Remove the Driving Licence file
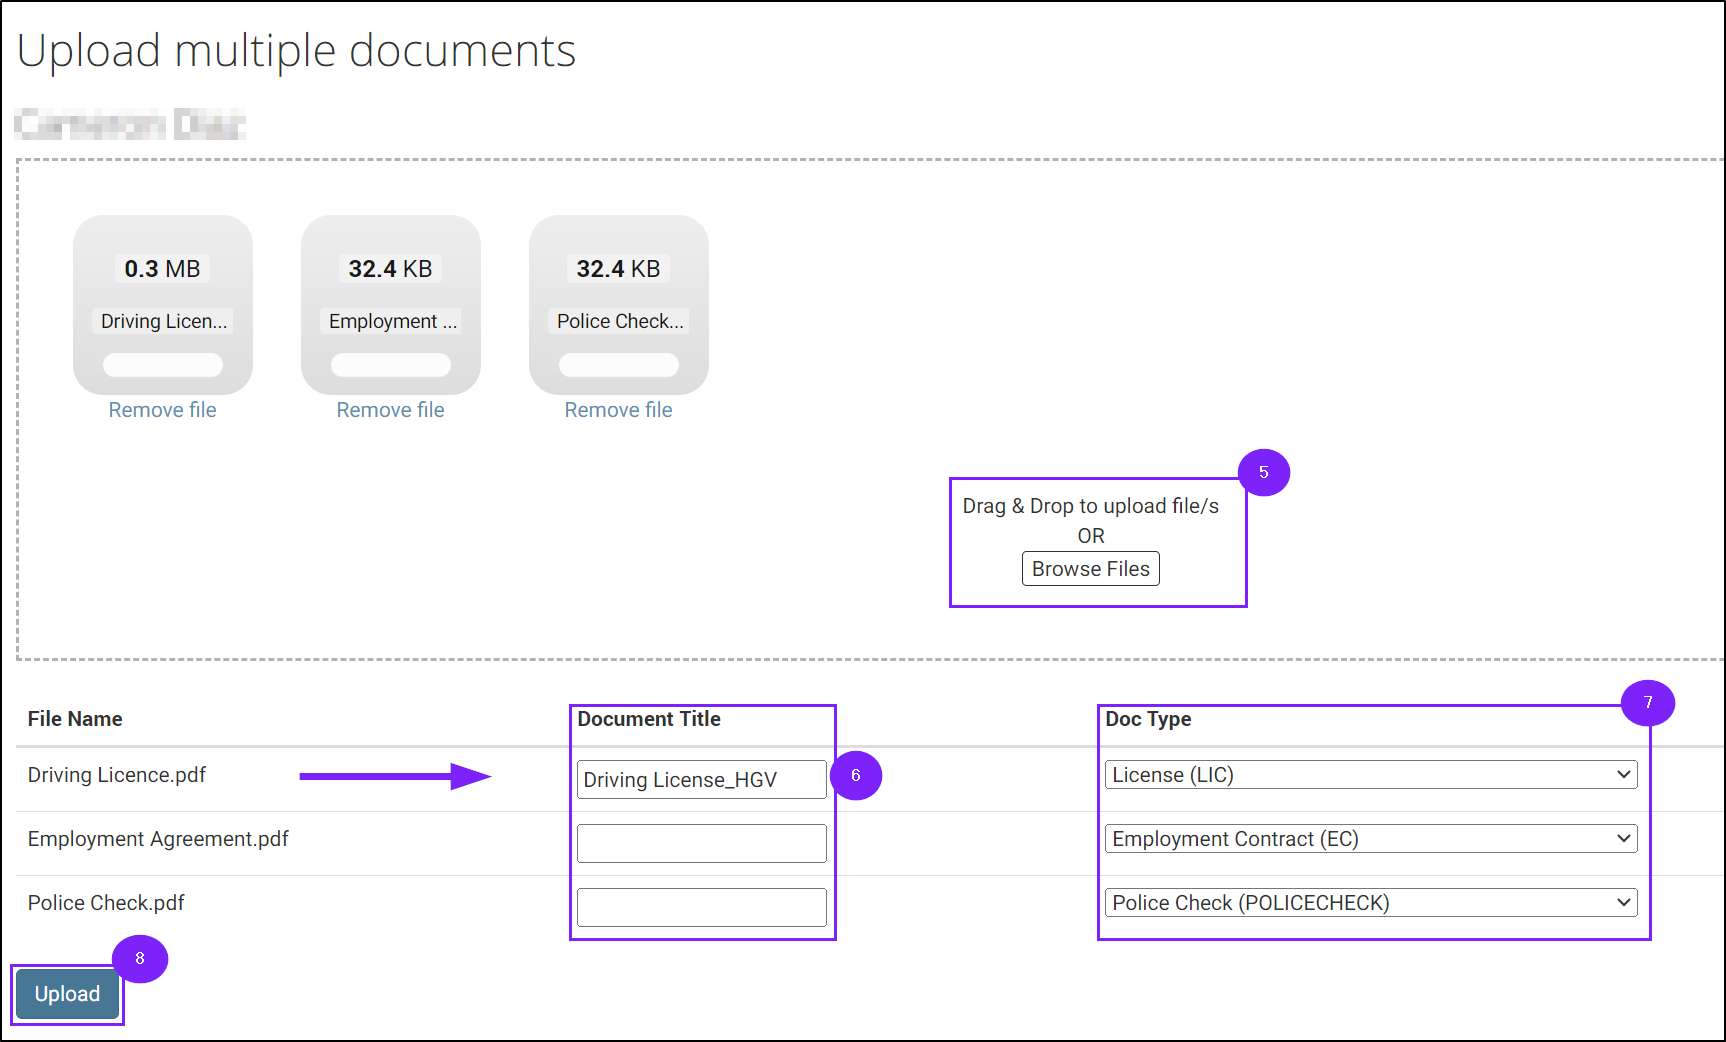The image size is (1726, 1042). [x=162, y=410]
